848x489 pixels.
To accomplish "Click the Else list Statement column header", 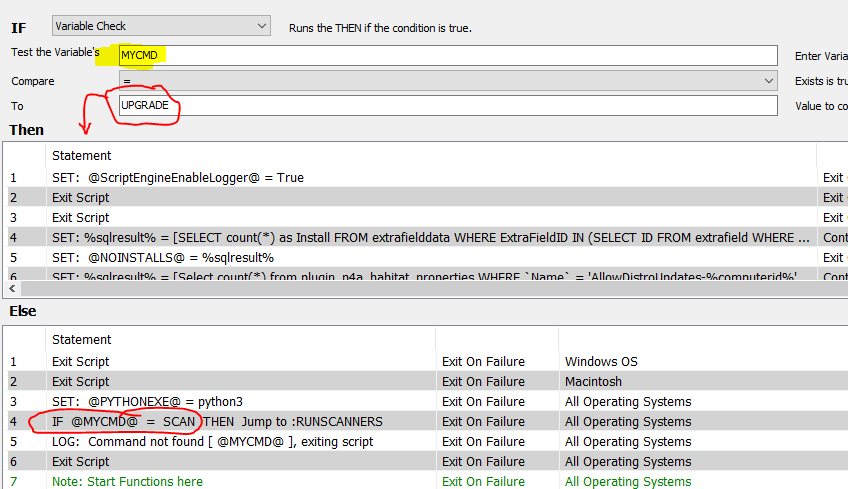I will (82, 339).
